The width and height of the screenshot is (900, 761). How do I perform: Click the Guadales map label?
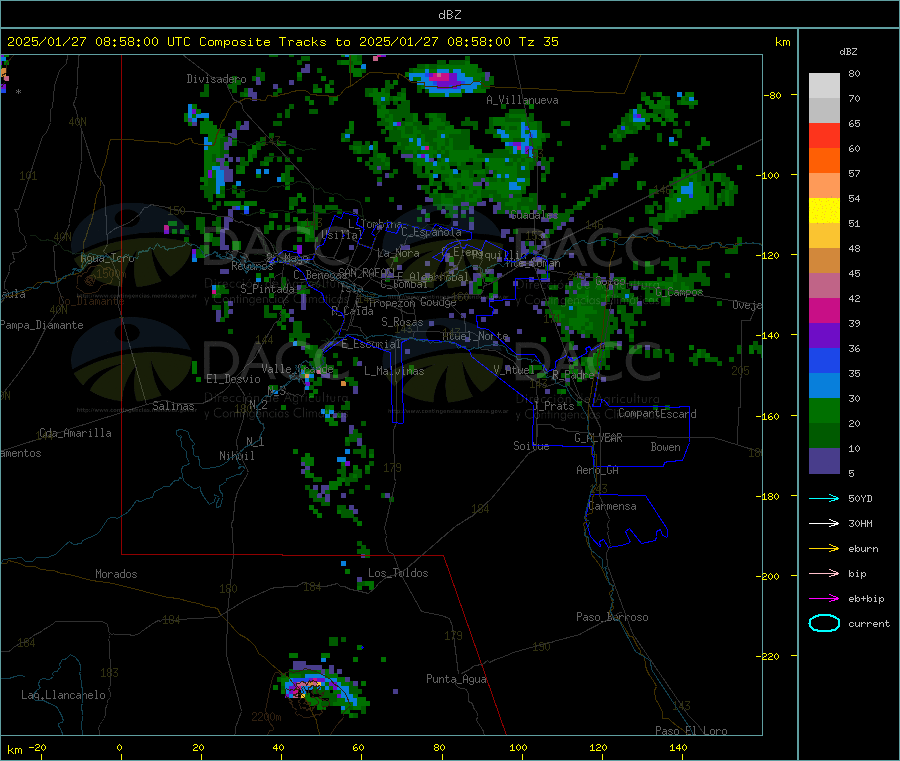click(533, 215)
